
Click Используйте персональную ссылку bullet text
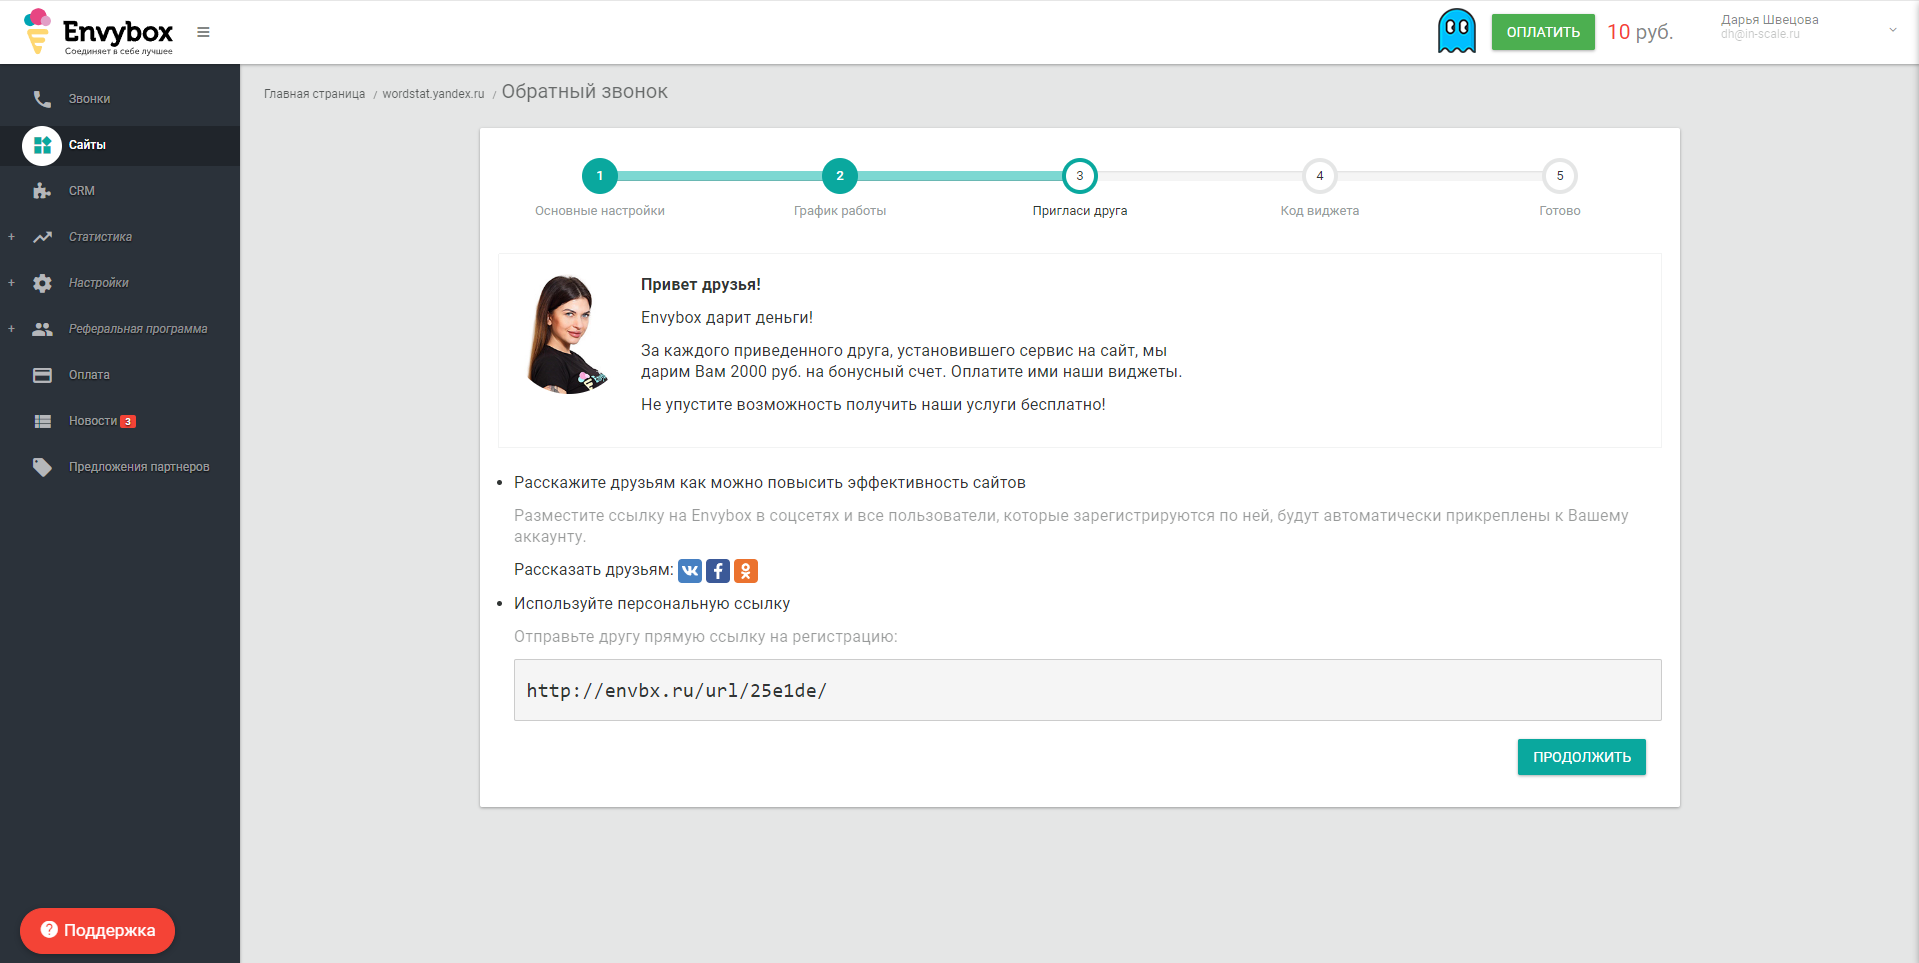pyautogui.click(x=652, y=604)
